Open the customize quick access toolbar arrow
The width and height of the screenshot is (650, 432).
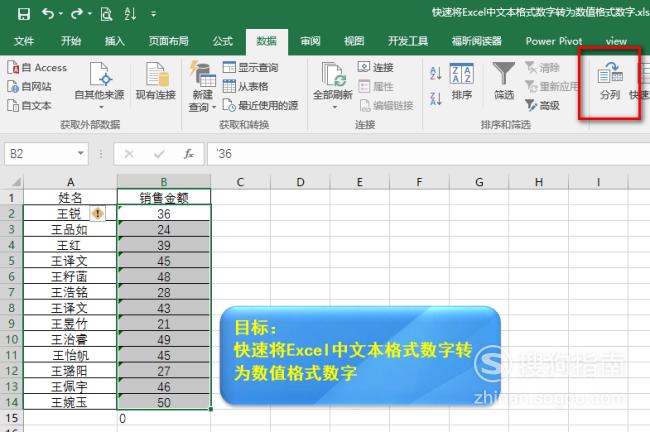(x=153, y=14)
